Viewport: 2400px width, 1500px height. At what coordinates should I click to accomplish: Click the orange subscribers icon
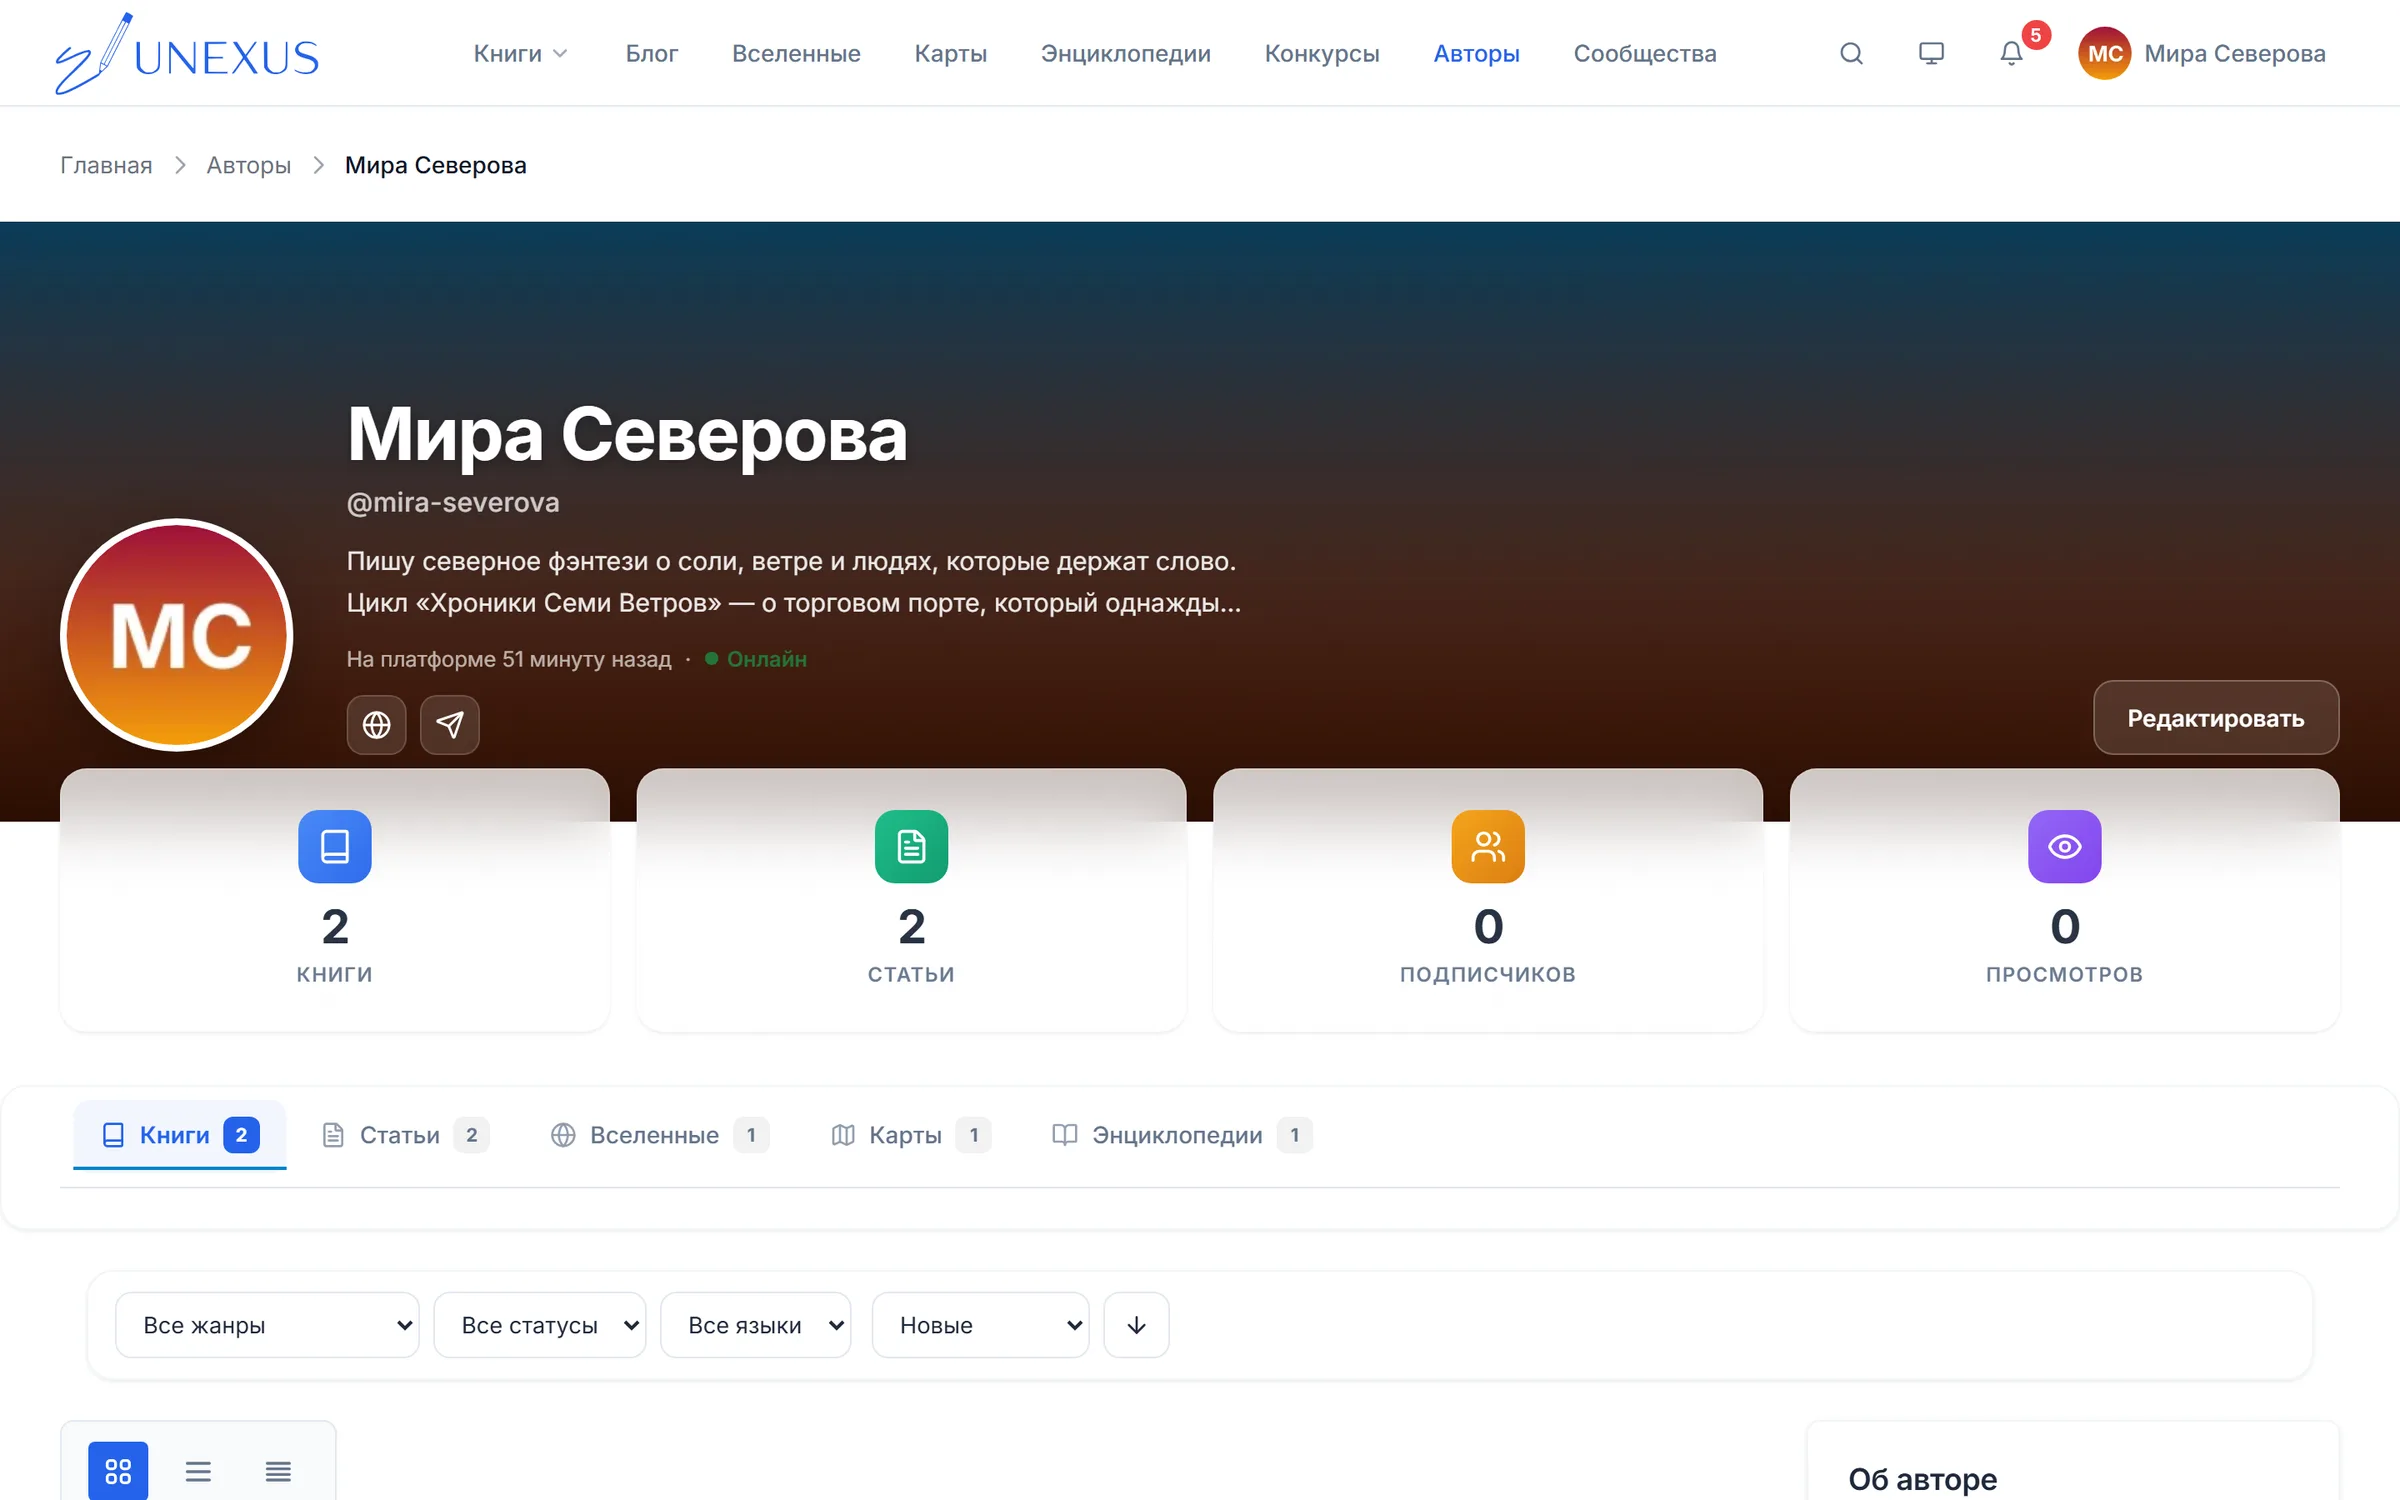pyautogui.click(x=1488, y=846)
